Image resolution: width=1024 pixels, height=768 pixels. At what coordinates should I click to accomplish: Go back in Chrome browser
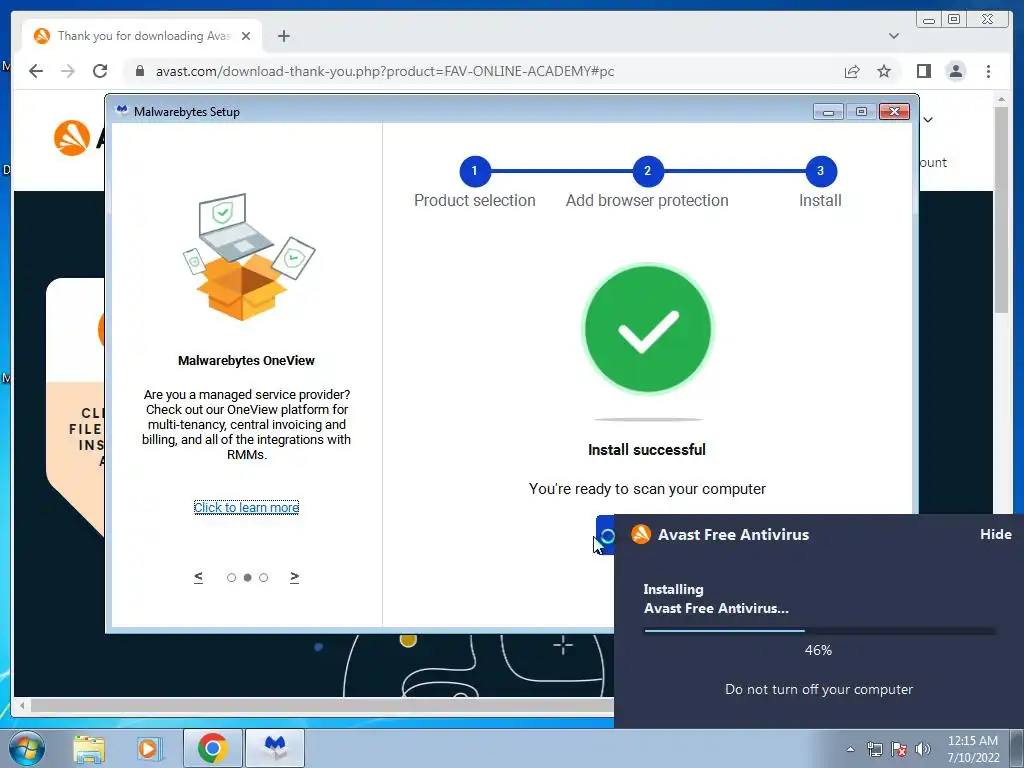pos(36,71)
